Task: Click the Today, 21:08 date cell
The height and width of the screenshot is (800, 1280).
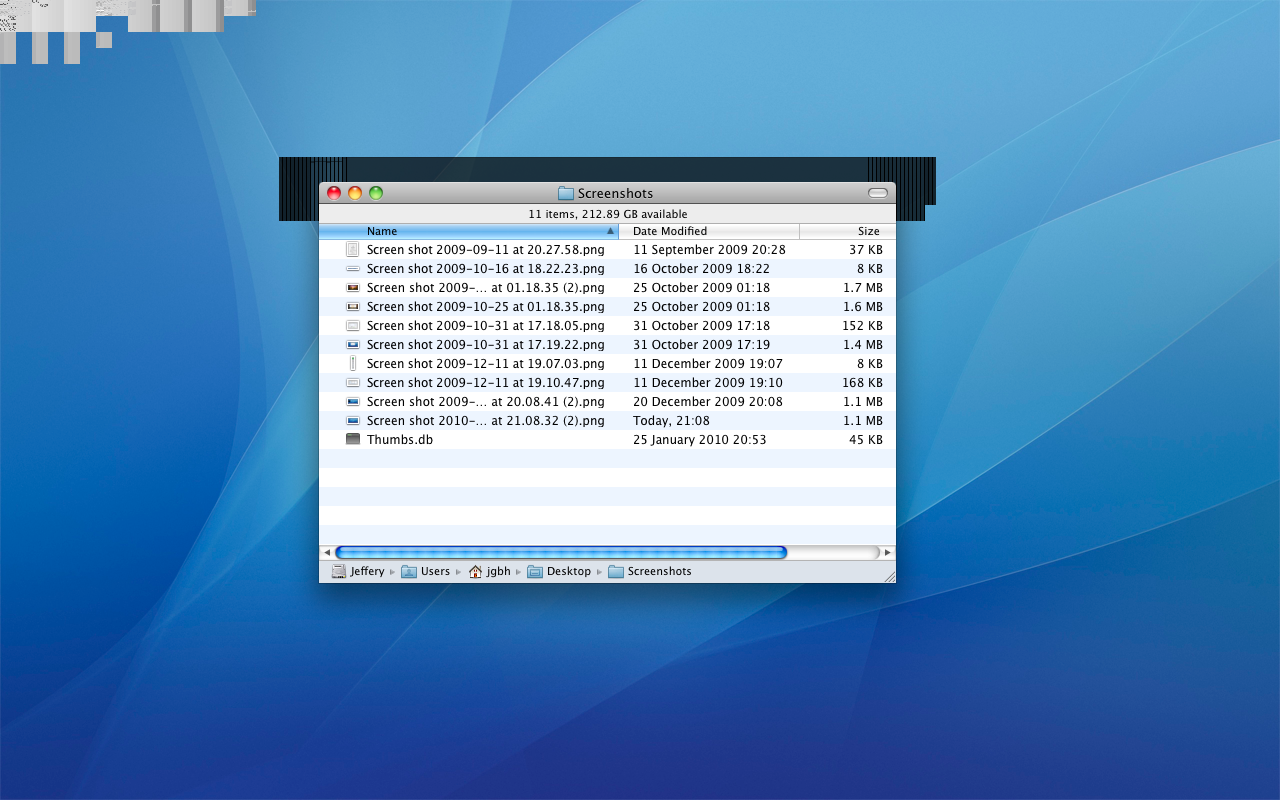Action: tap(671, 421)
